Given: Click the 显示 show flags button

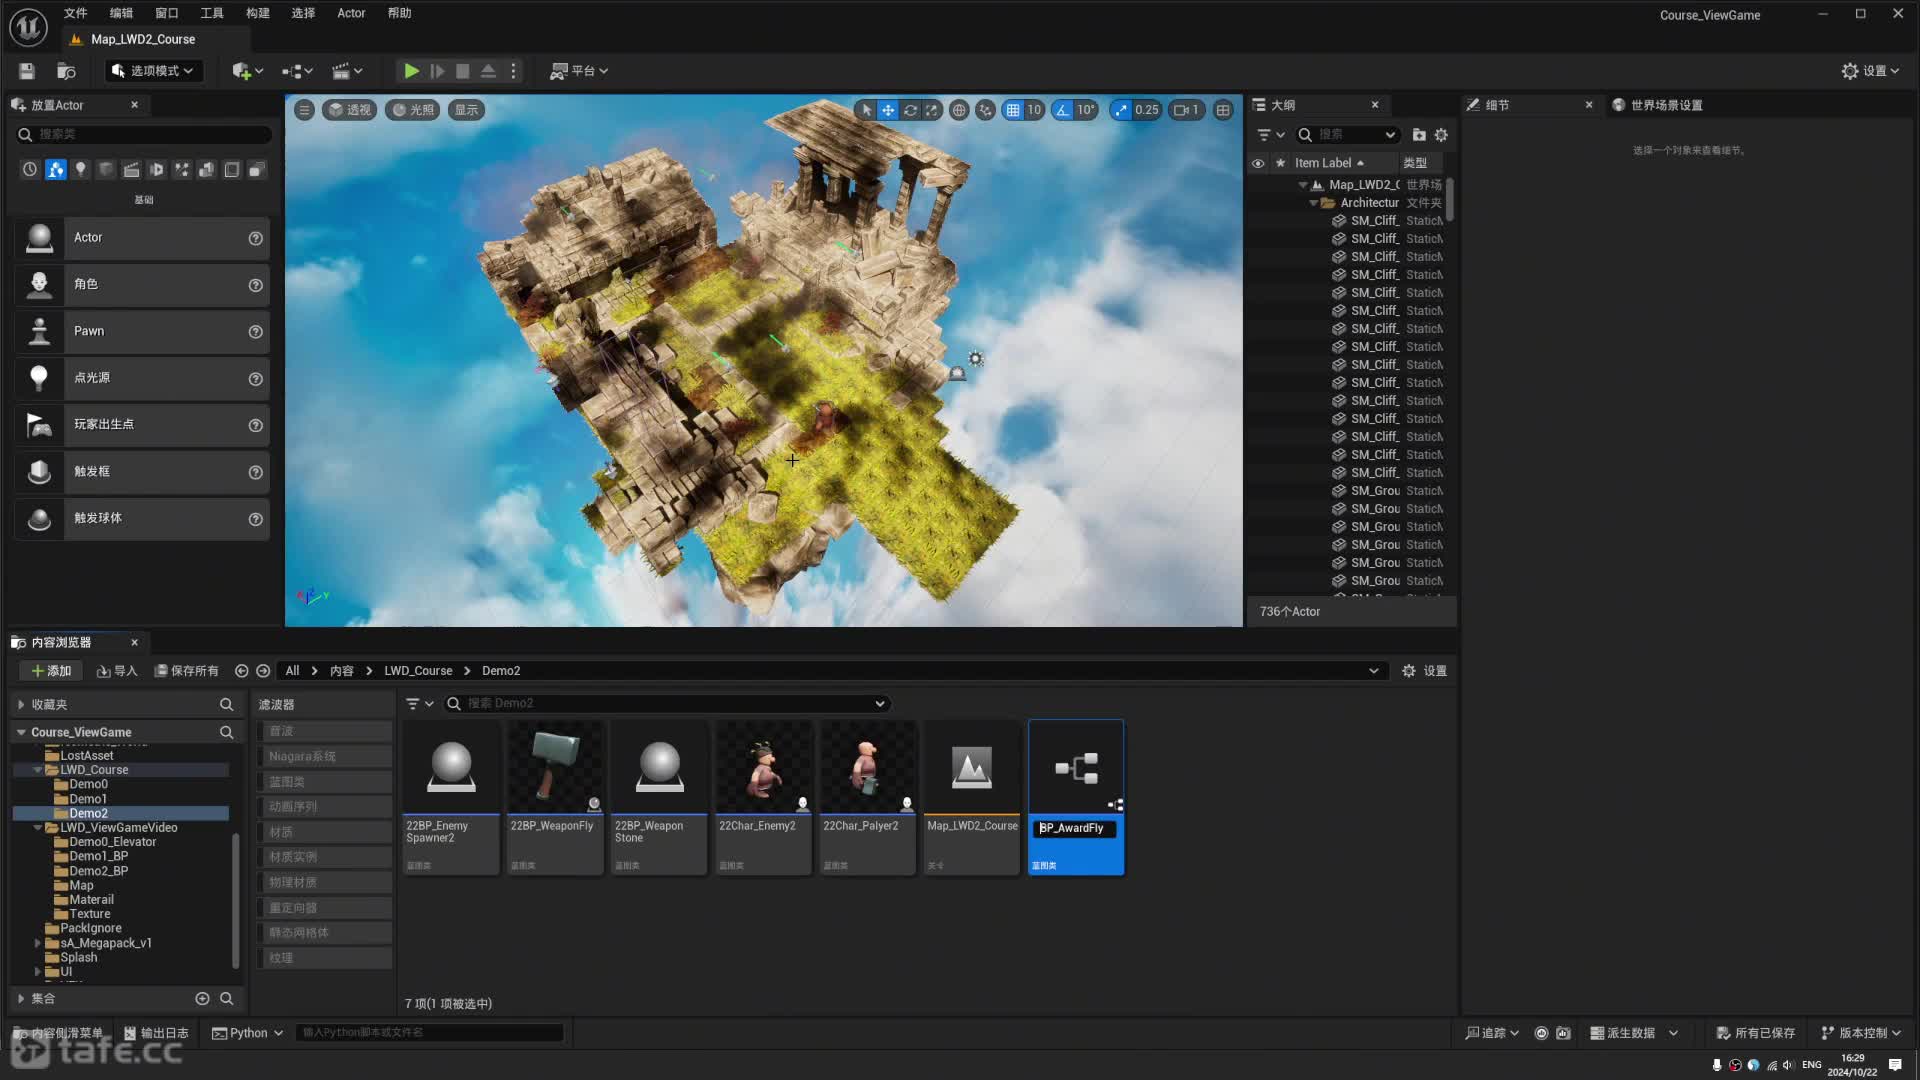Looking at the screenshot, I should (467, 110).
